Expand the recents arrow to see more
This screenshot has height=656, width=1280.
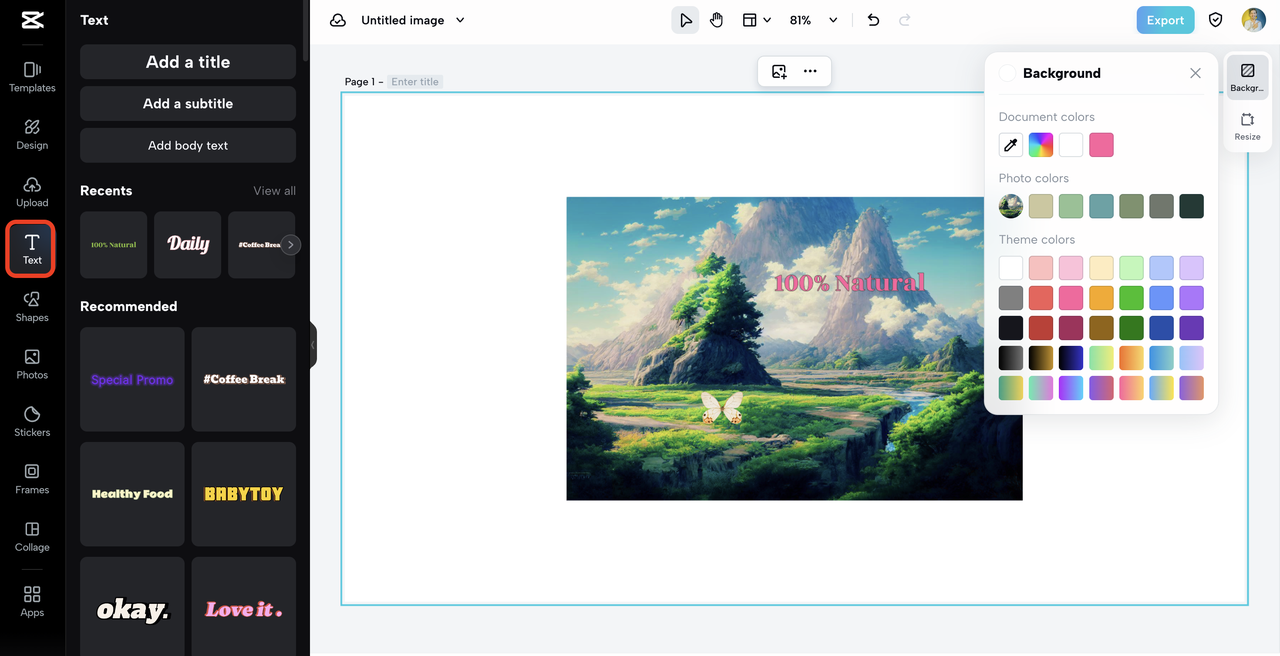(x=290, y=244)
